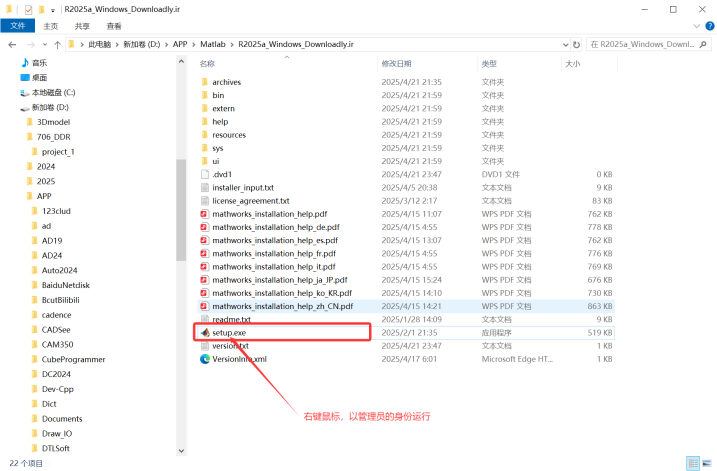The height and width of the screenshot is (471, 717).
Task: Click the refresh button beside address bar
Action: coord(577,44)
